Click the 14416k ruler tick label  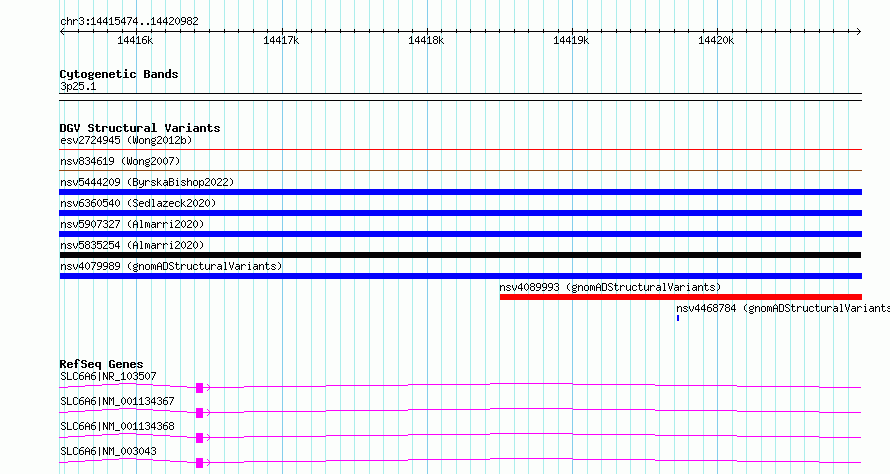(135, 40)
